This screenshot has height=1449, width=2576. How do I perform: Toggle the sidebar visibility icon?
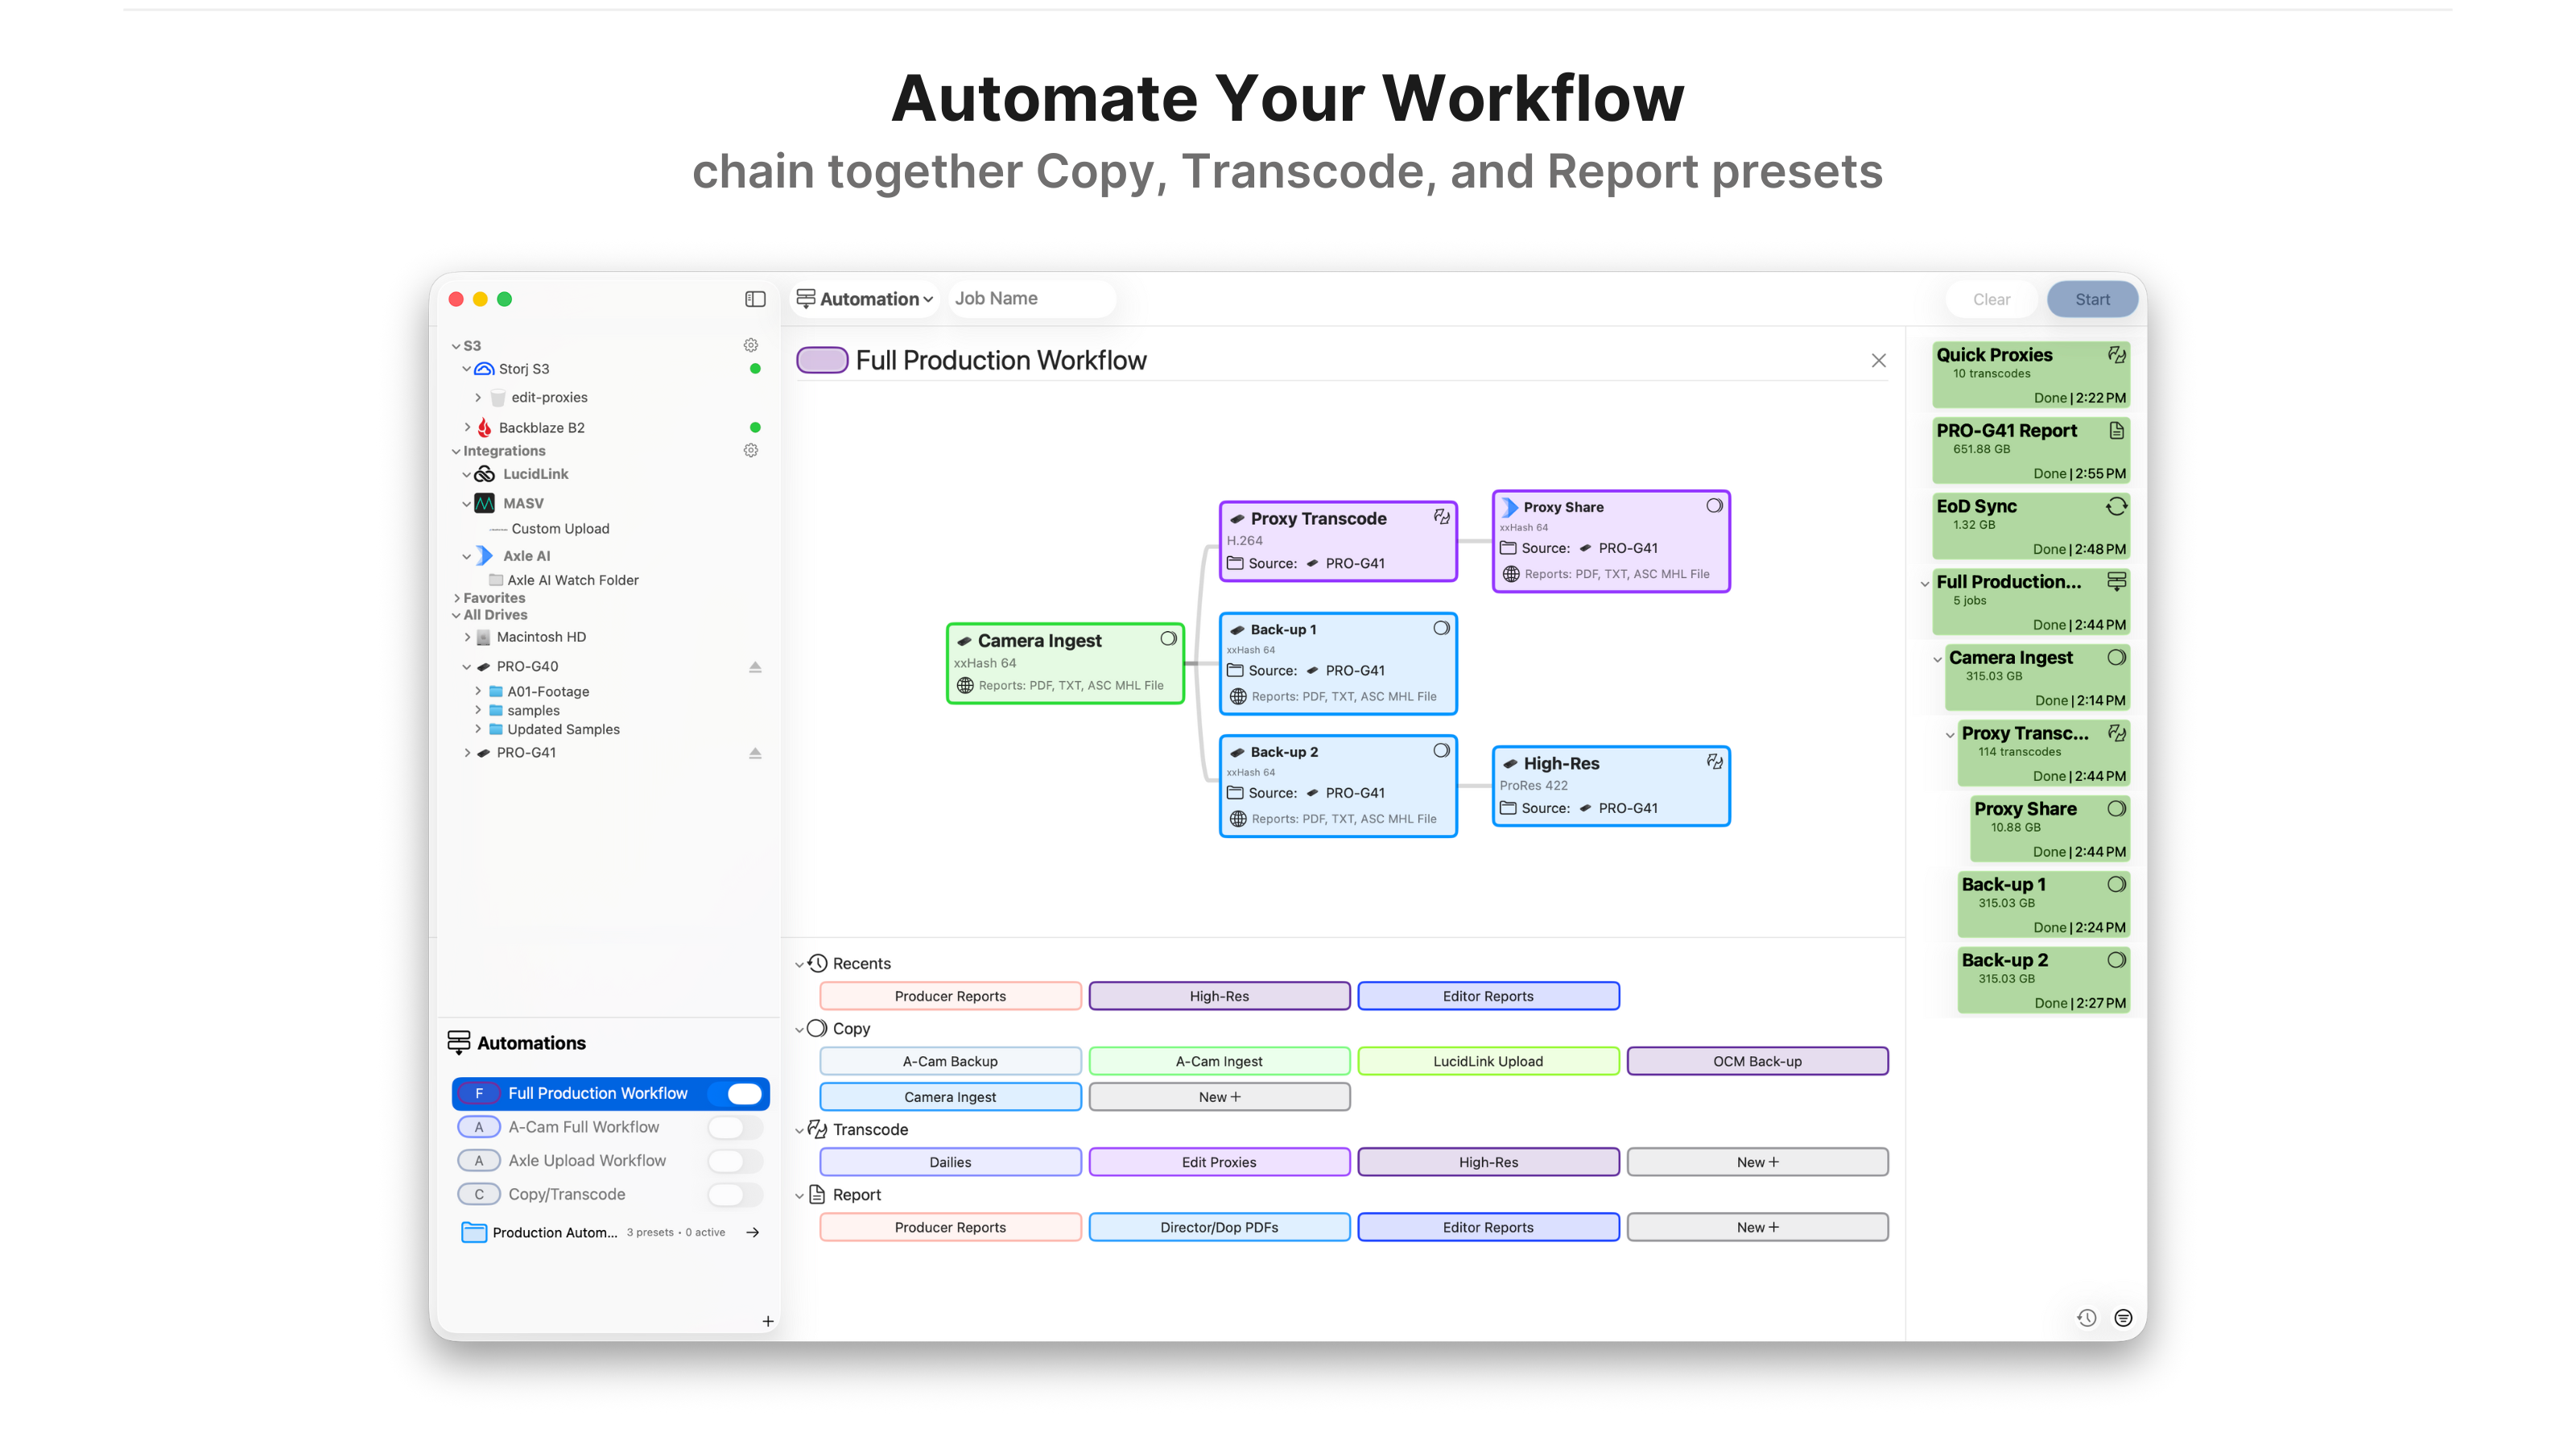click(755, 299)
